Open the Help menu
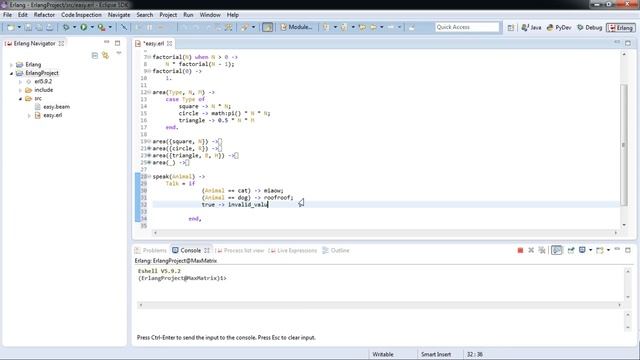Screen dimensions: 640x360 tap(233, 15)
